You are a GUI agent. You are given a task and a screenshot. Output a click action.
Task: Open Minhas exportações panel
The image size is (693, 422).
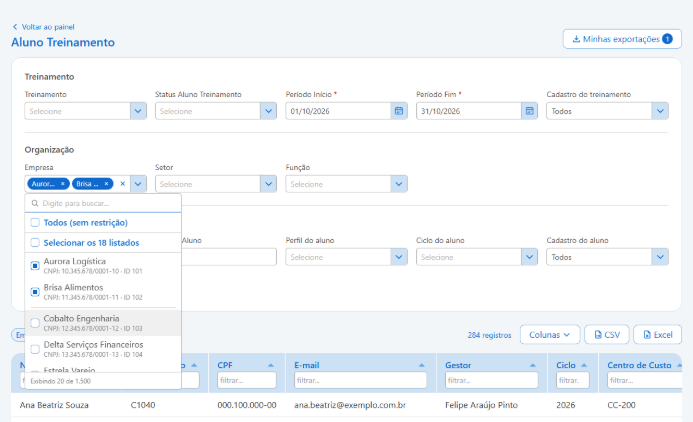[622, 39]
